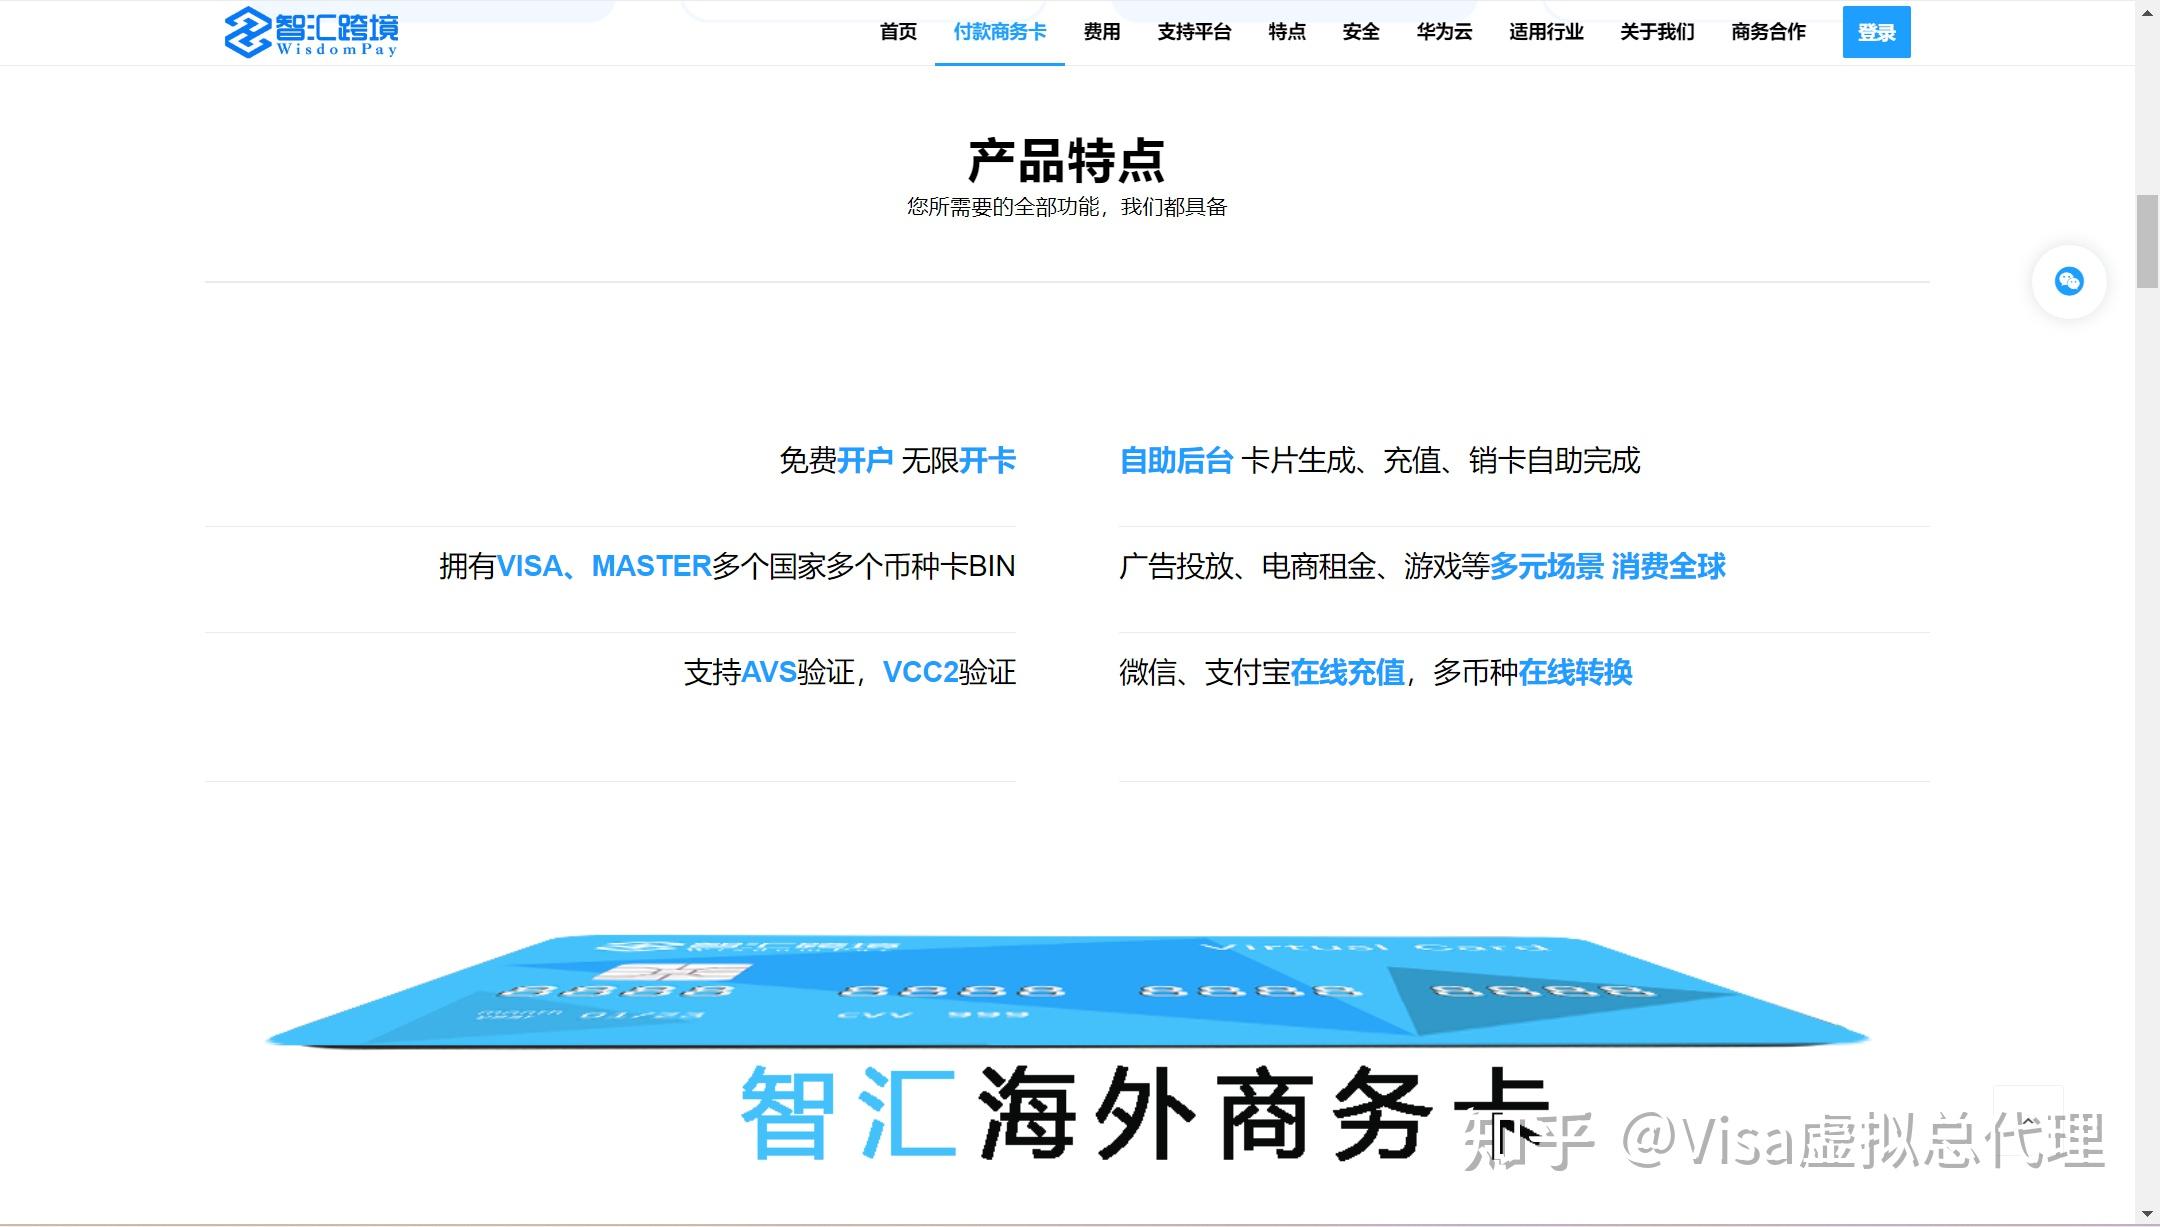Open 华为云 nav link
2160x1227 pixels.
1444,32
